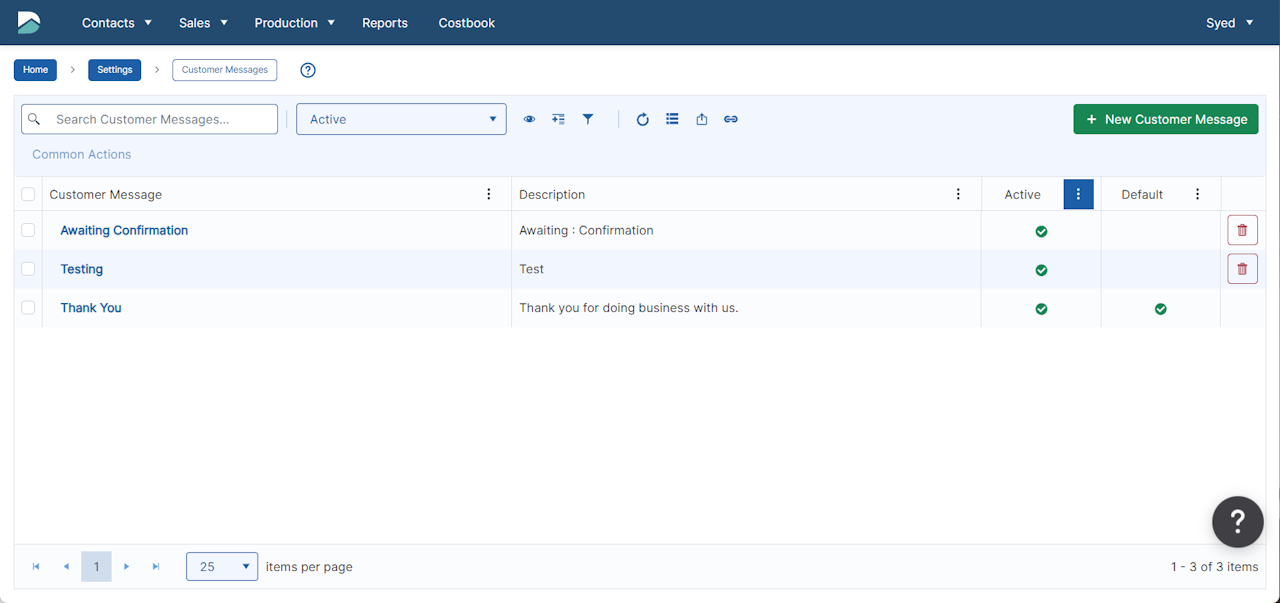Open the Awaiting Confirmation message link
Image resolution: width=1280 pixels, height=603 pixels.
point(124,230)
